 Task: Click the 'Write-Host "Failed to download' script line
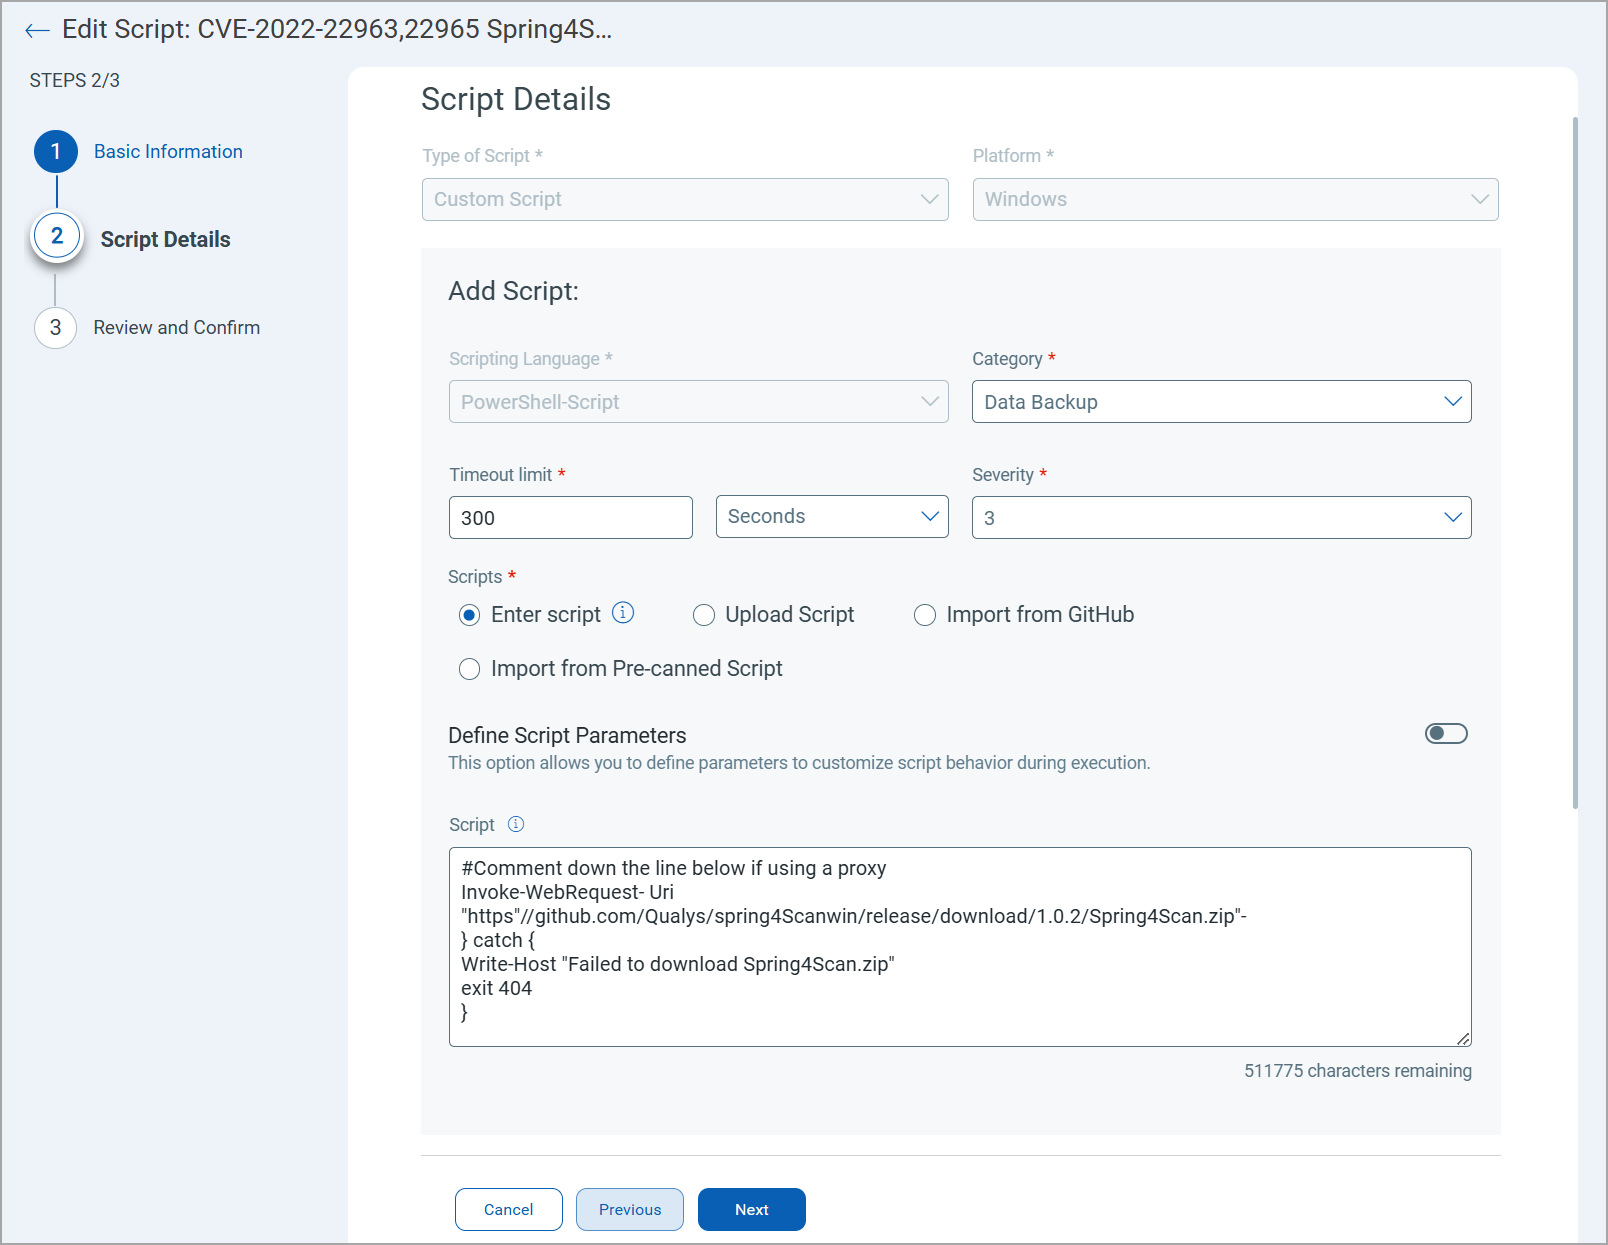click(677, 964)
